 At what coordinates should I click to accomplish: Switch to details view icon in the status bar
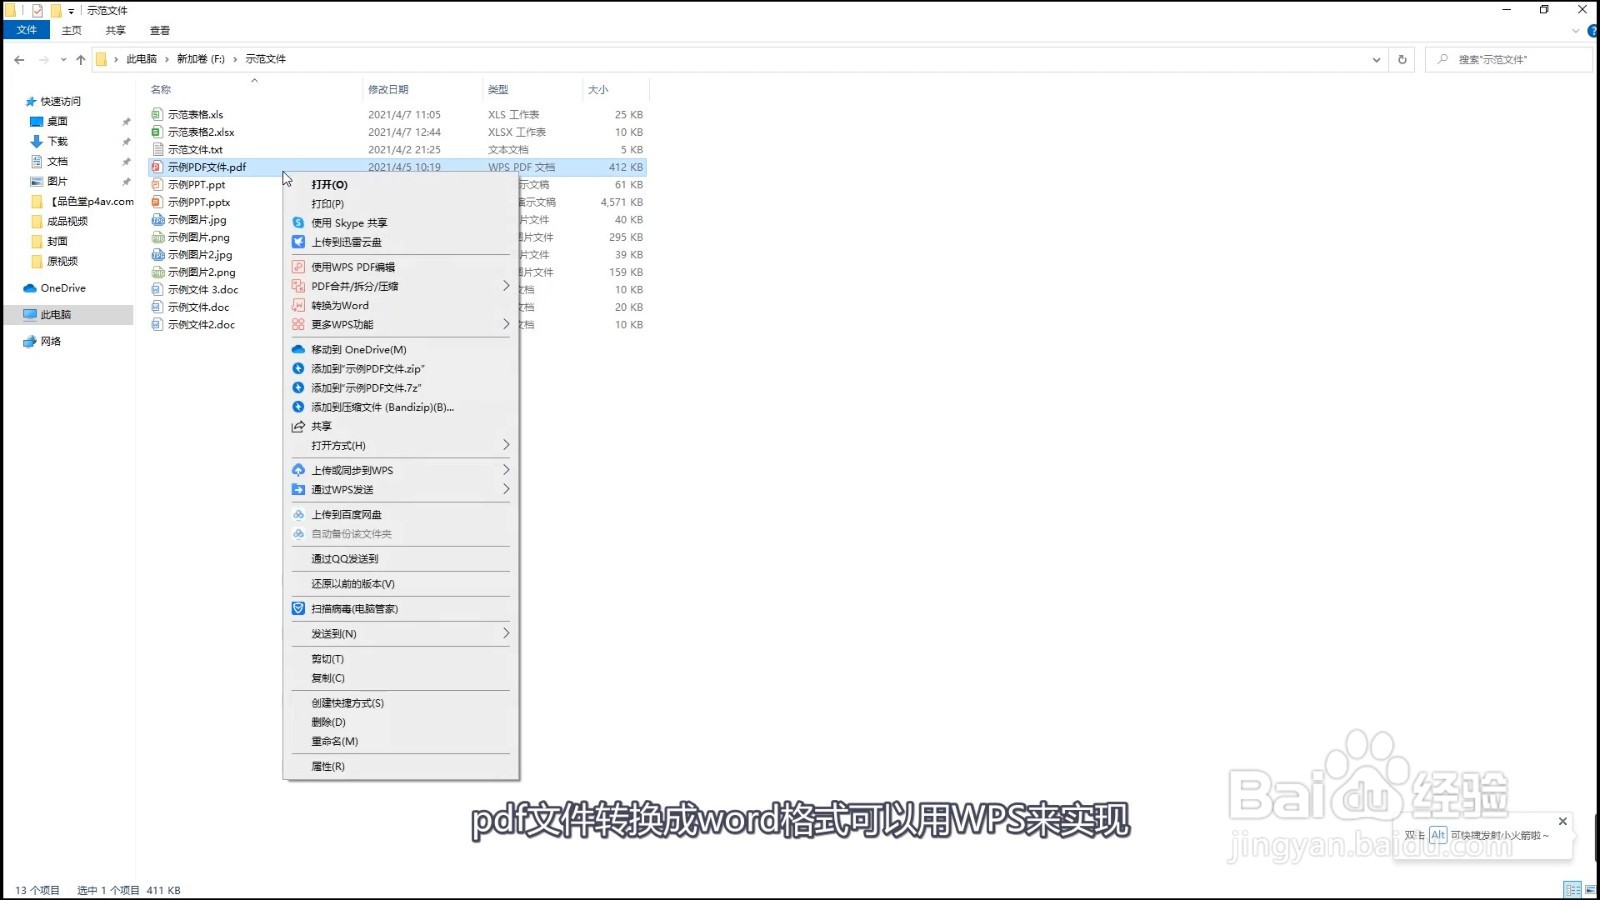pyautogui.click(x=1573, y=890)
